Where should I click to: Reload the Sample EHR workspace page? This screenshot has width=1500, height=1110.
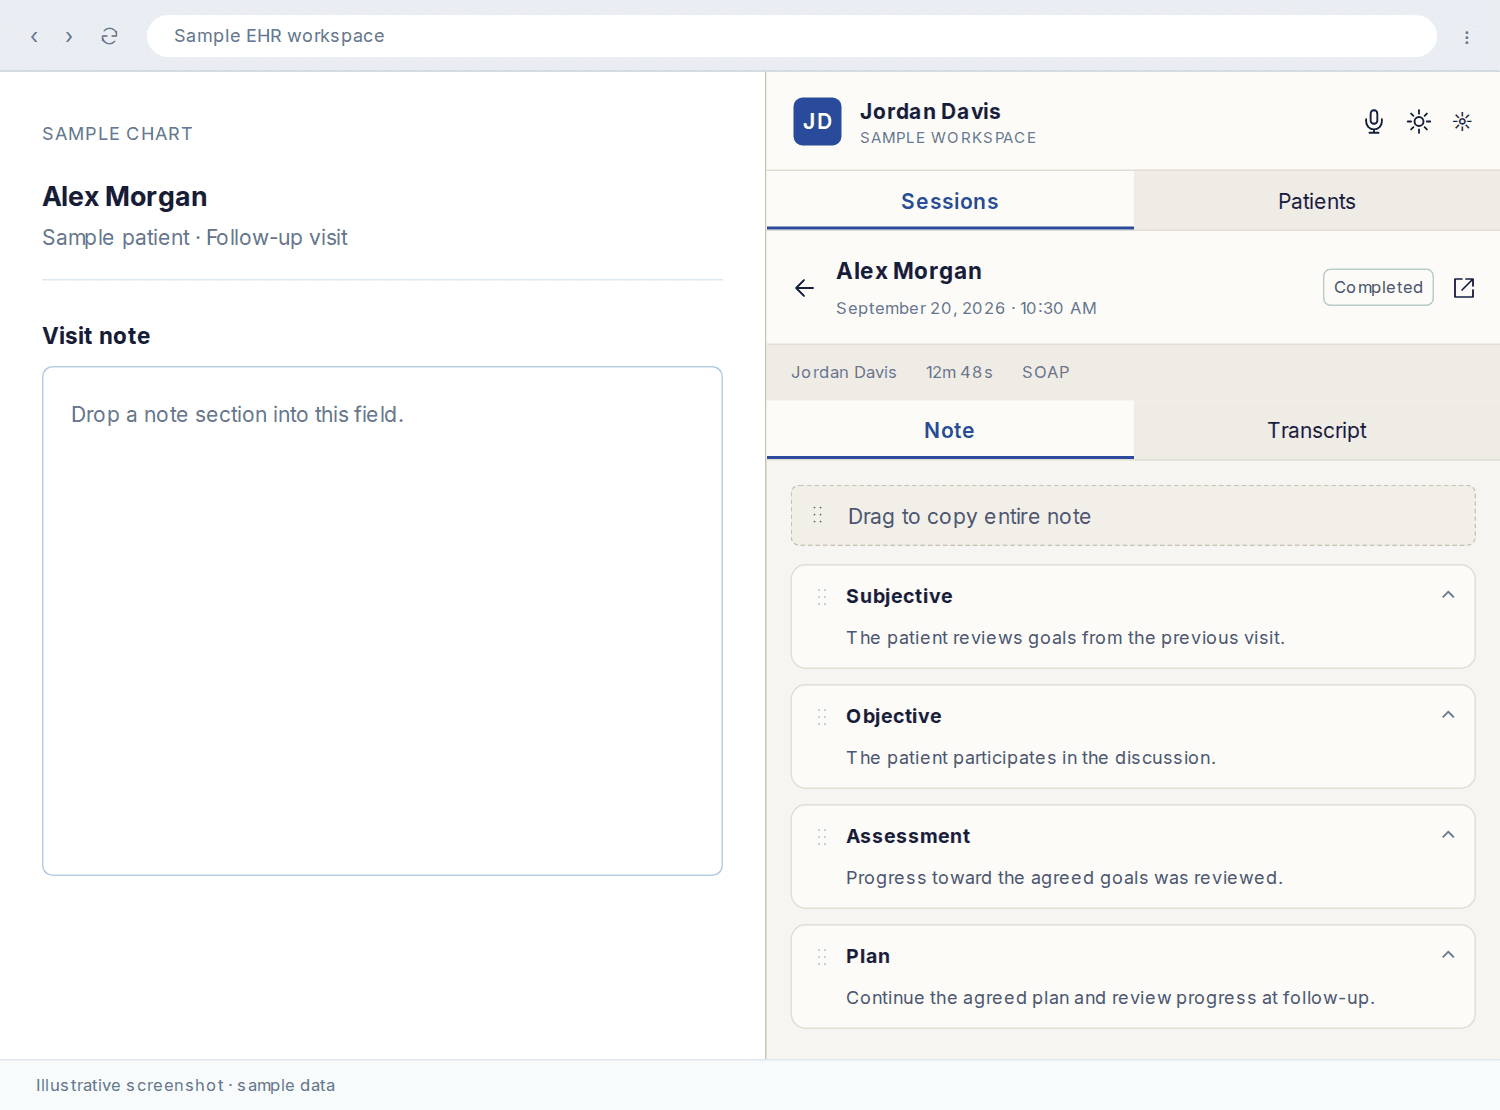coord(109,36)
